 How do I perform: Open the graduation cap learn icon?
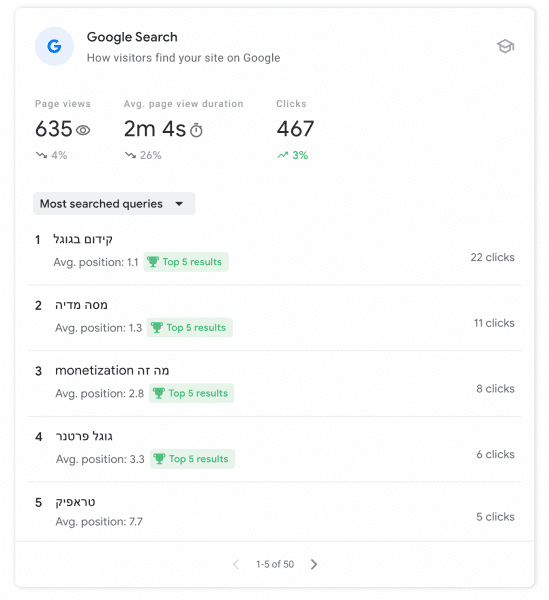point(505,46)
